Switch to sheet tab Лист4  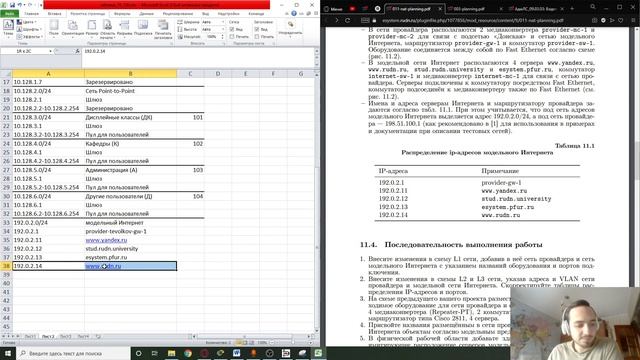pos(83,336)
